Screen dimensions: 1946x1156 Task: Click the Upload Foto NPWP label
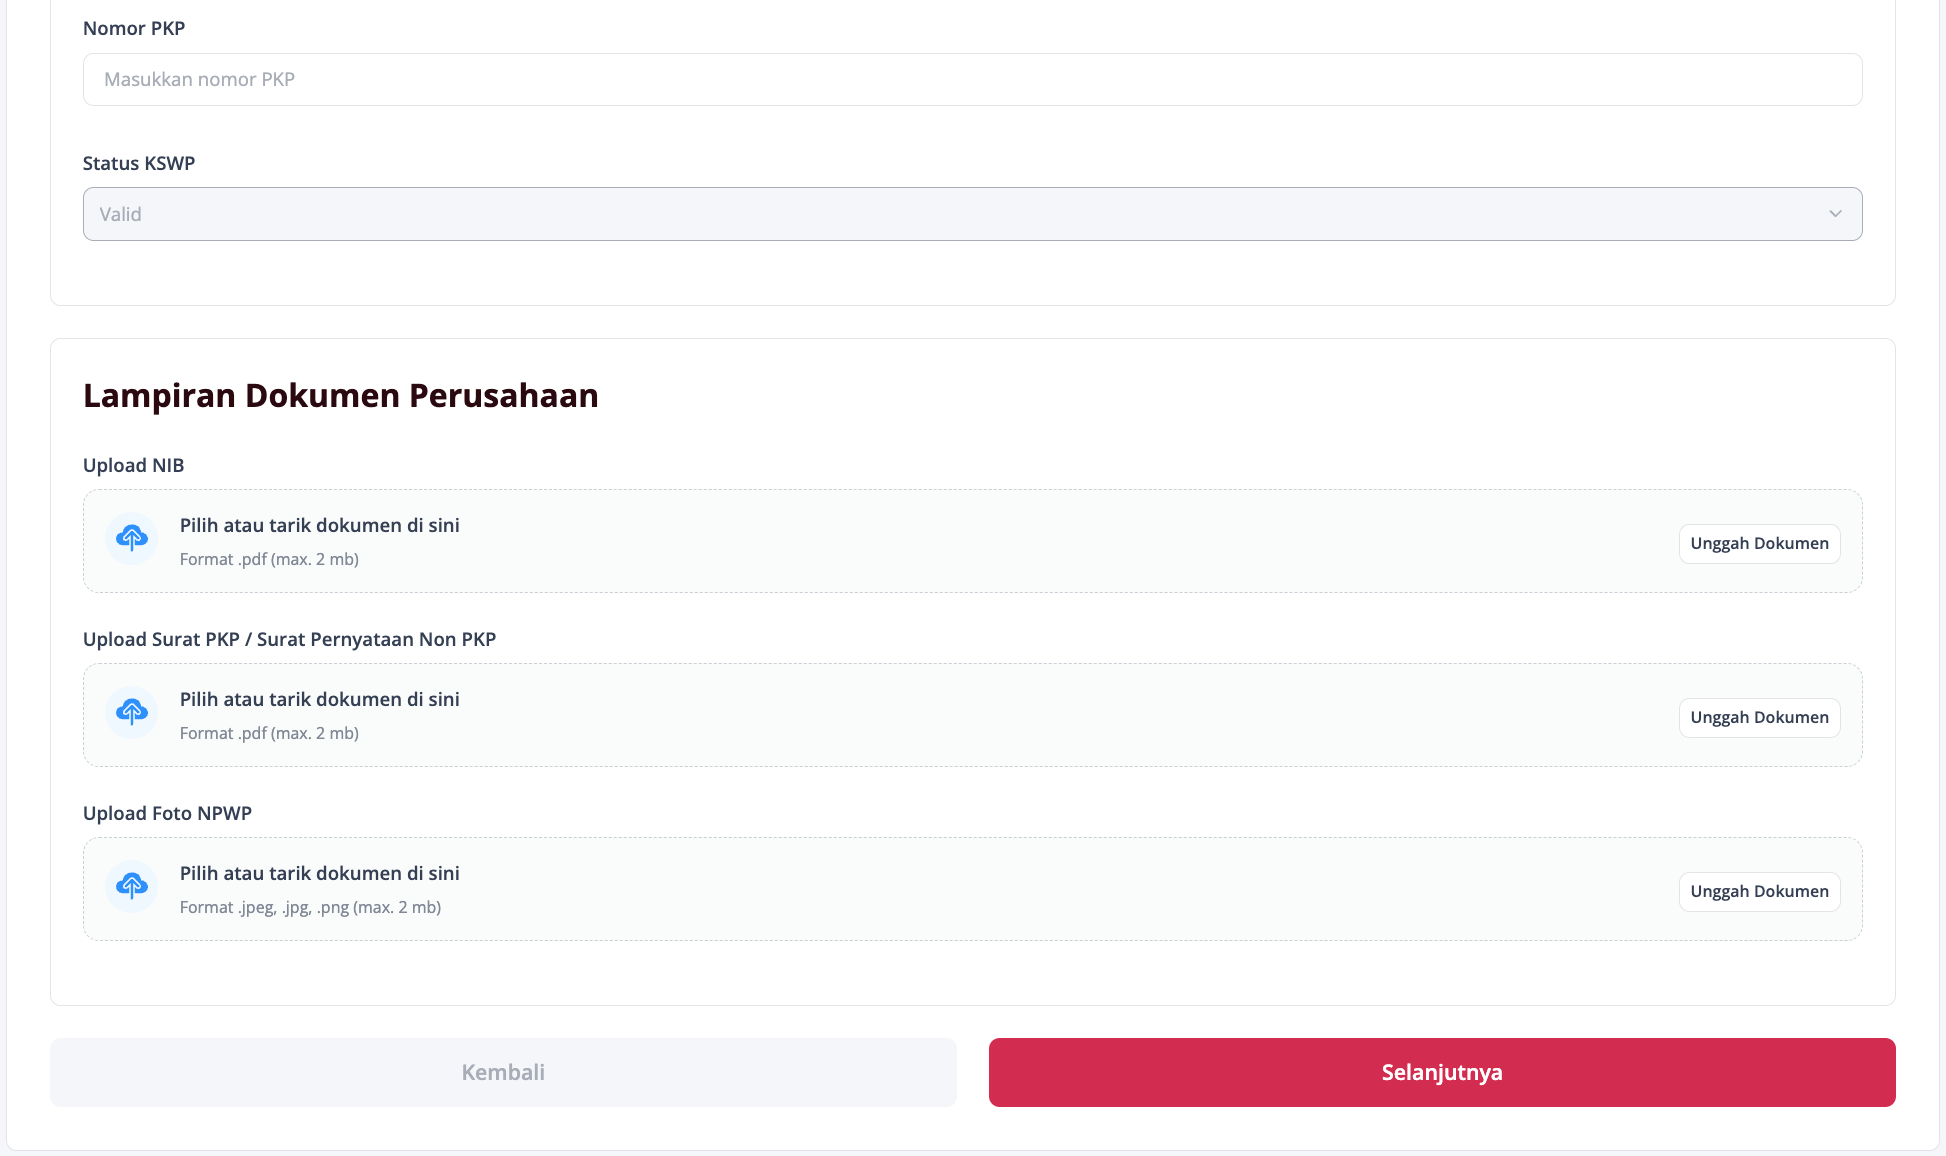pos(168,813)
